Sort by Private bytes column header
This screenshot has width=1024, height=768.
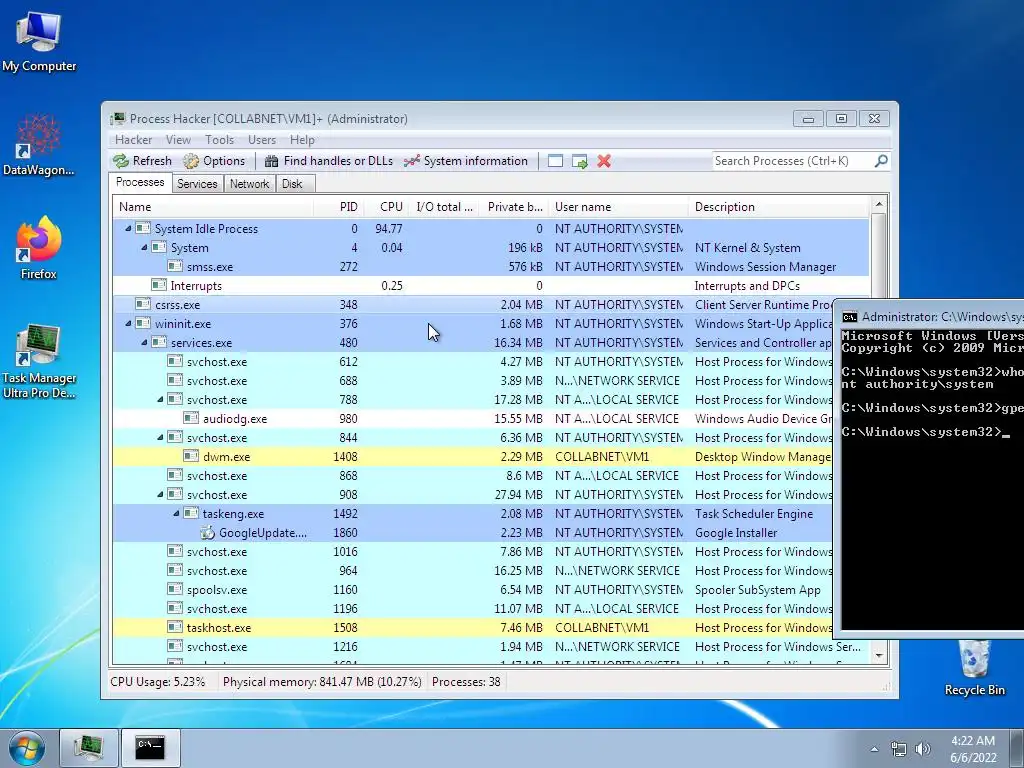coord(515,207)
